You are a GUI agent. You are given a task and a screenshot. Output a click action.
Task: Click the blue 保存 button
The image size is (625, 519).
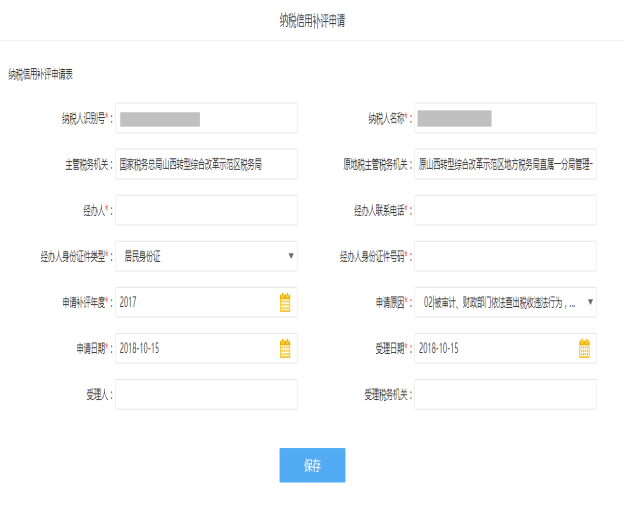pyautogui.click(x=312, y=465)
